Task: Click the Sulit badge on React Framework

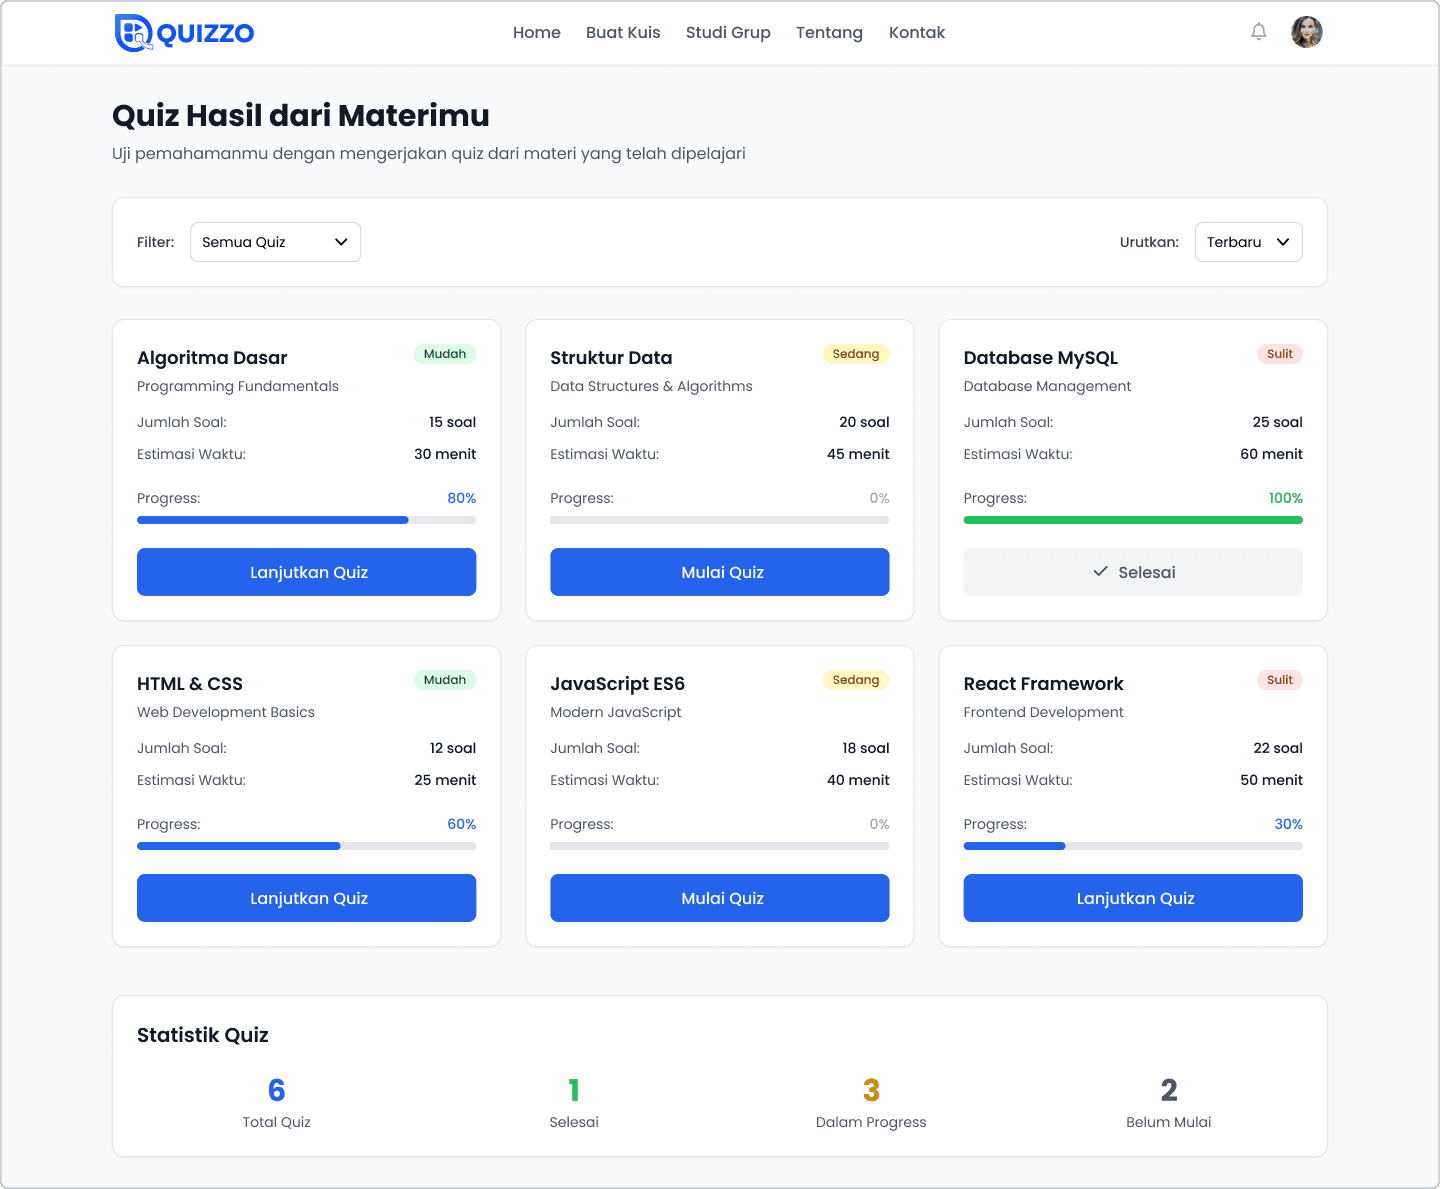Action: coord(1280,680)
